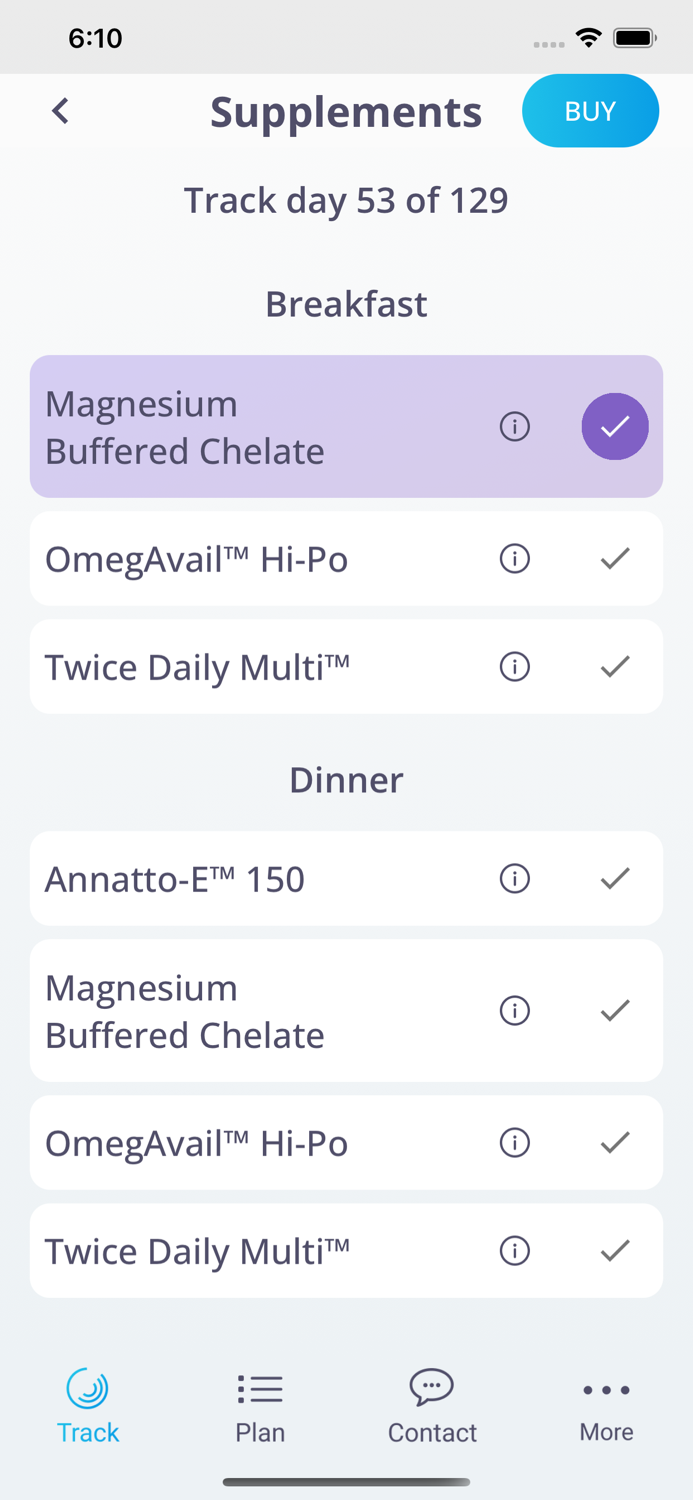Screen dimensions: 693x1500
Task: Open info for dinner Twice Daily Multi
Action: [x=514, y=1251]
